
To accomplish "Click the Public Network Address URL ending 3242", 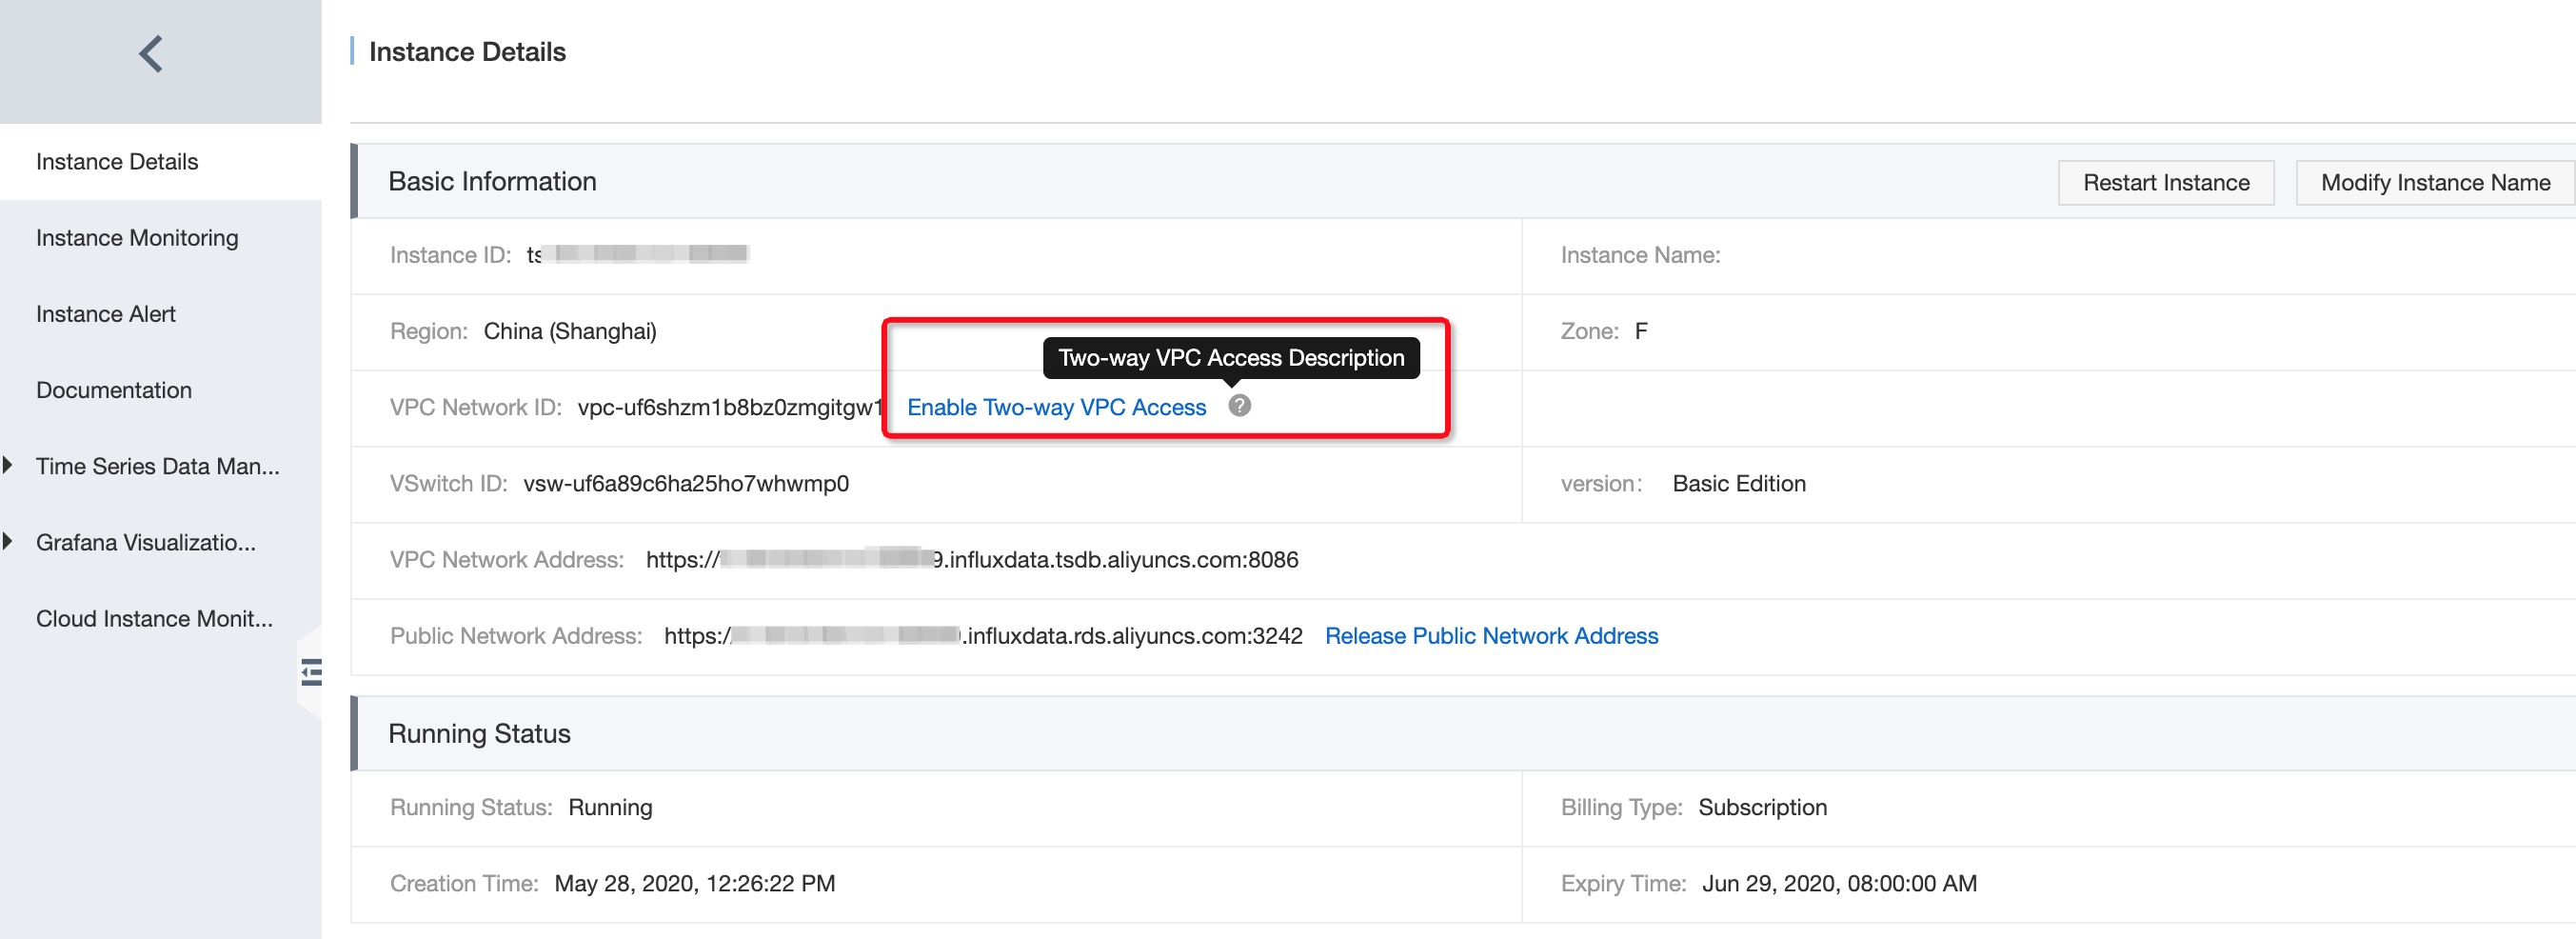I will click(983, 636).
